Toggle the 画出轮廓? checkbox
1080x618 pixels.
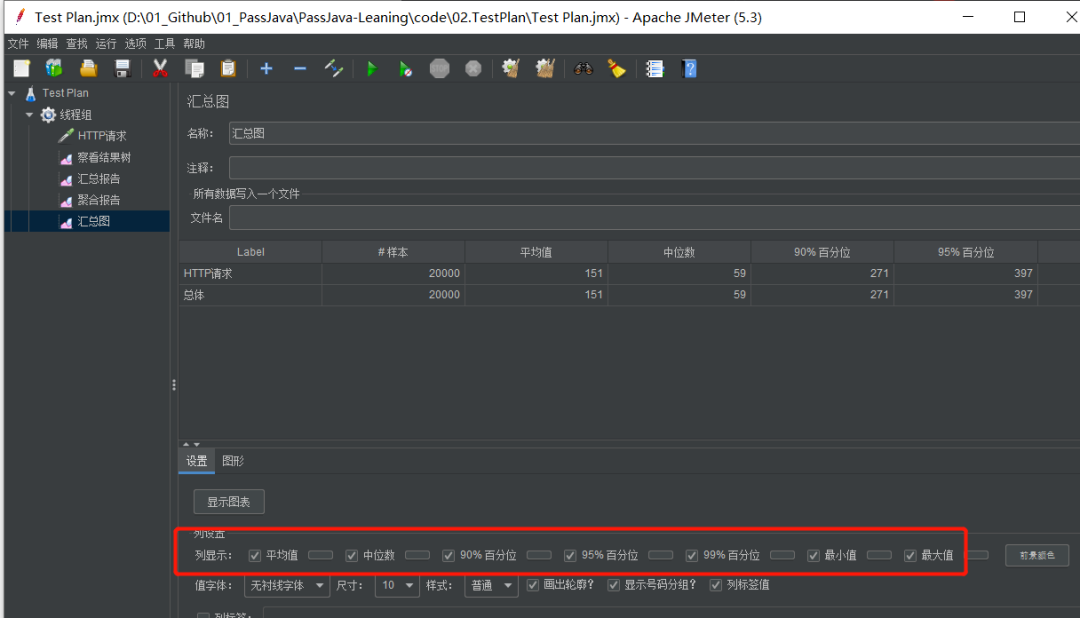532,585
